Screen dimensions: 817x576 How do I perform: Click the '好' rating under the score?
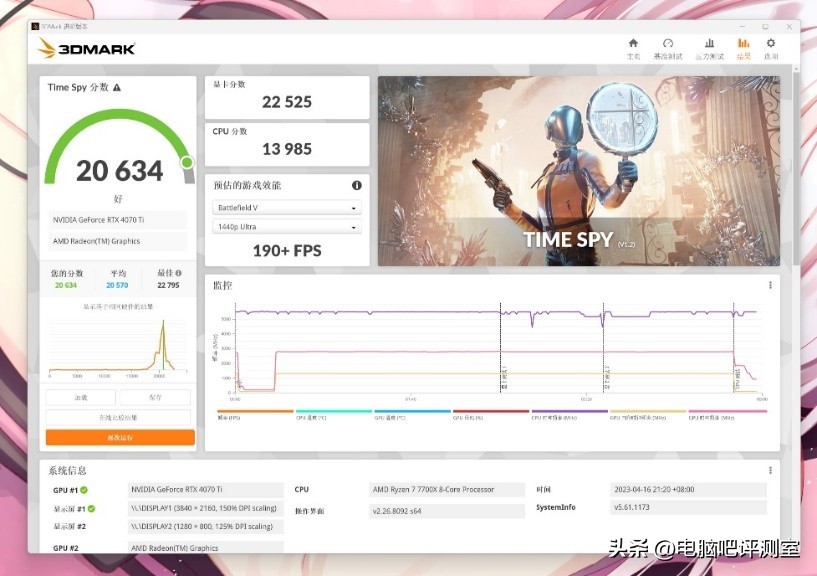click(x=118, y=199)
